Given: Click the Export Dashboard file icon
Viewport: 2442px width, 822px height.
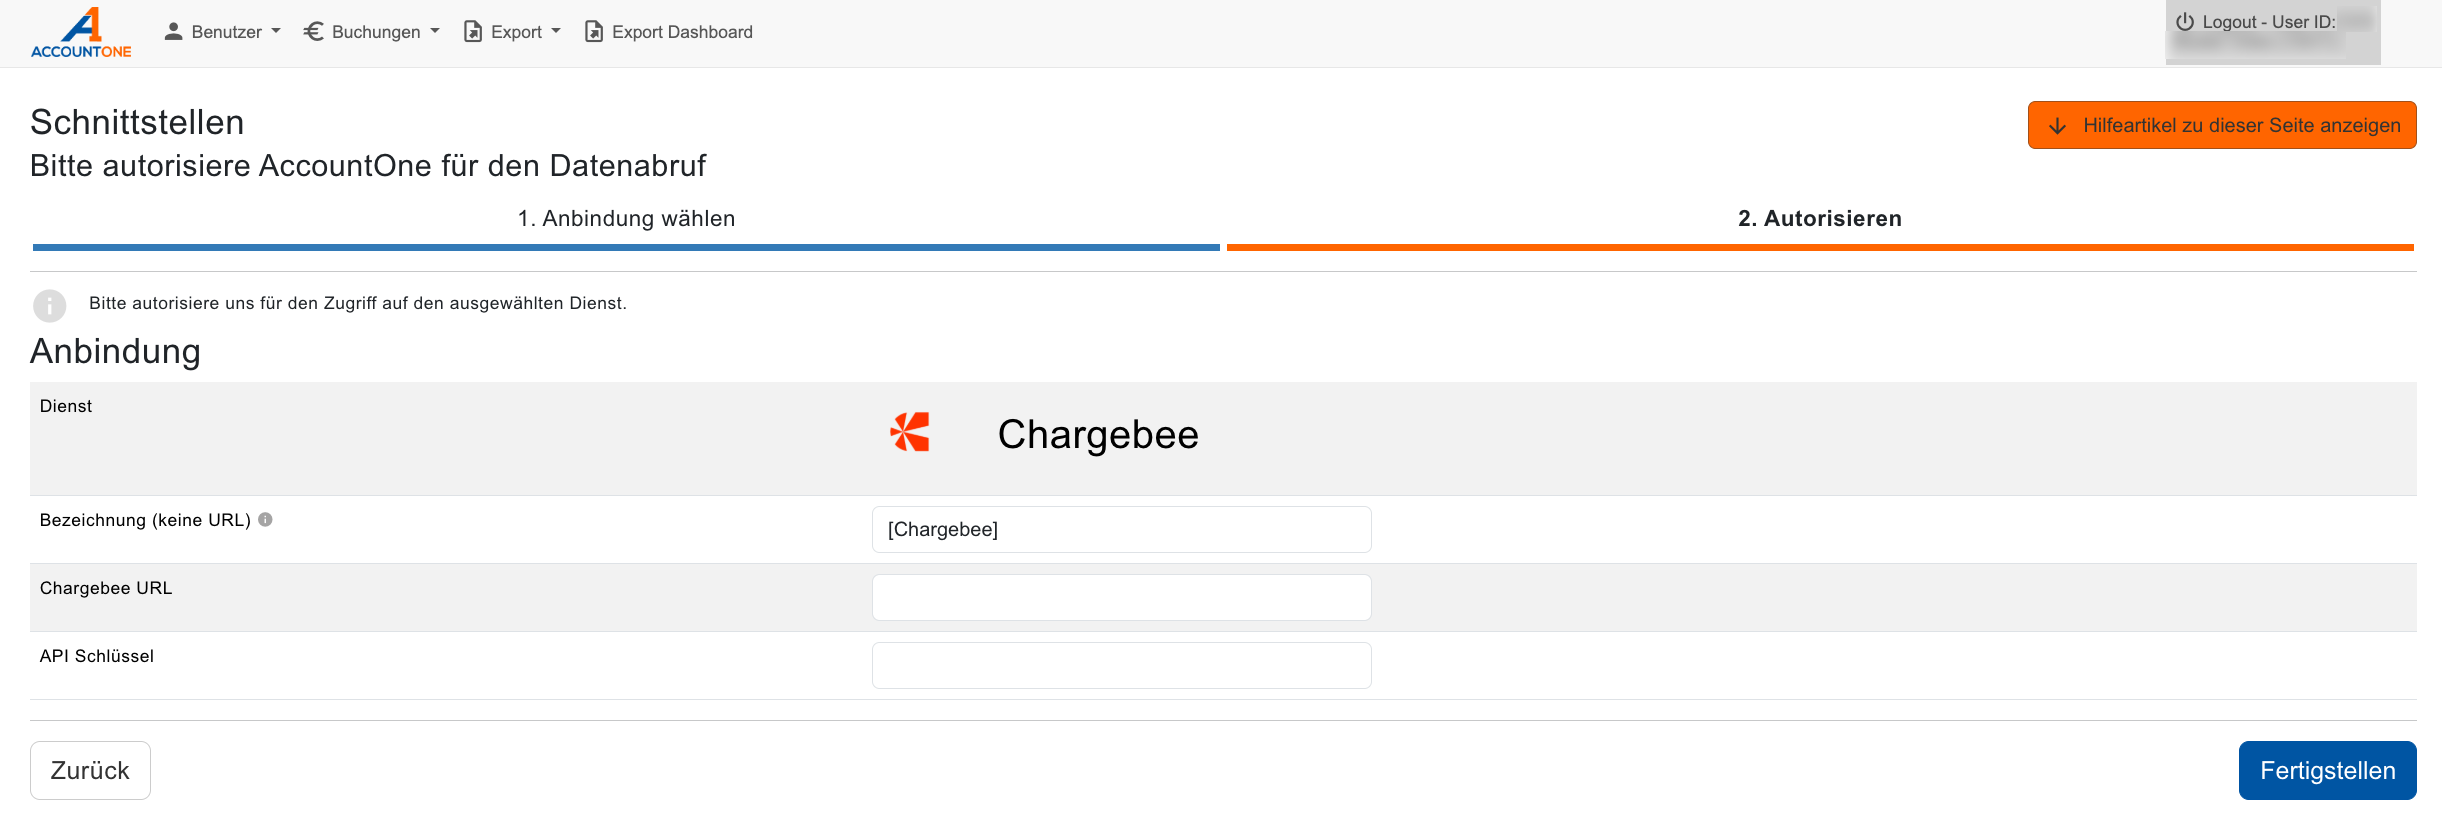Looking at the screenshot, I should tap(594, 32).
